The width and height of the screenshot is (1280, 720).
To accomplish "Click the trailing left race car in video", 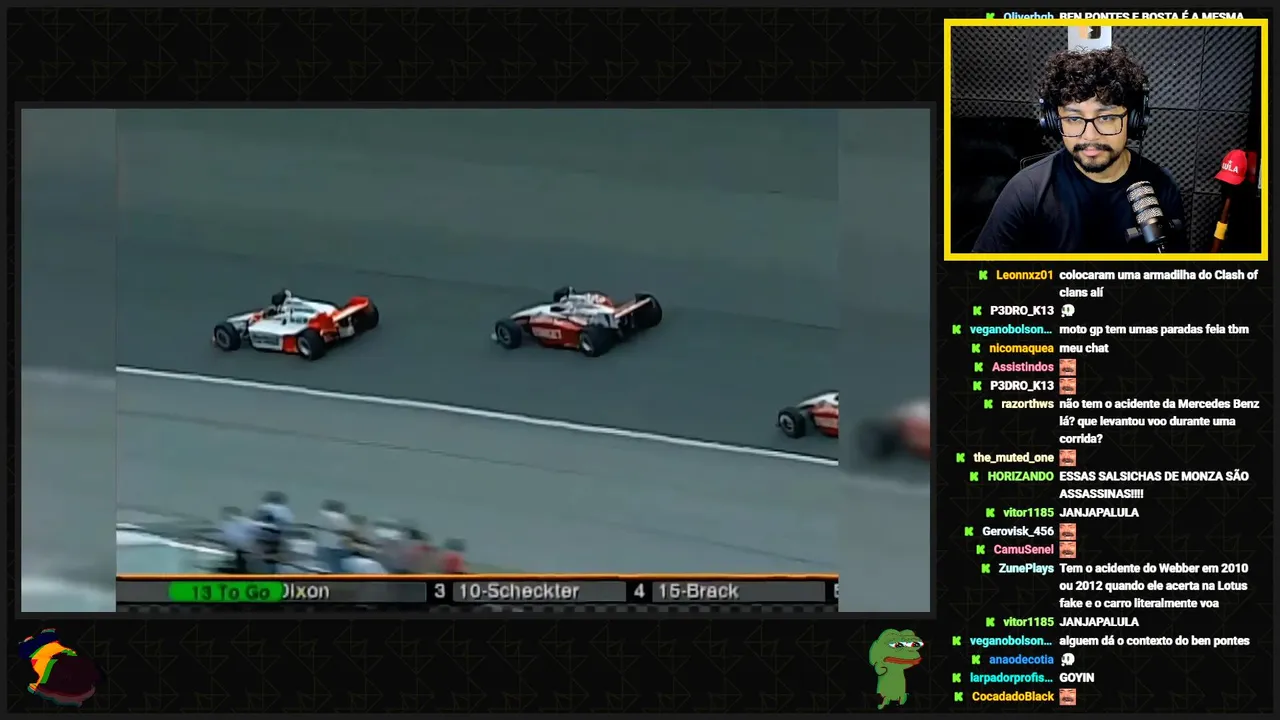I will [x=295, y=323].
